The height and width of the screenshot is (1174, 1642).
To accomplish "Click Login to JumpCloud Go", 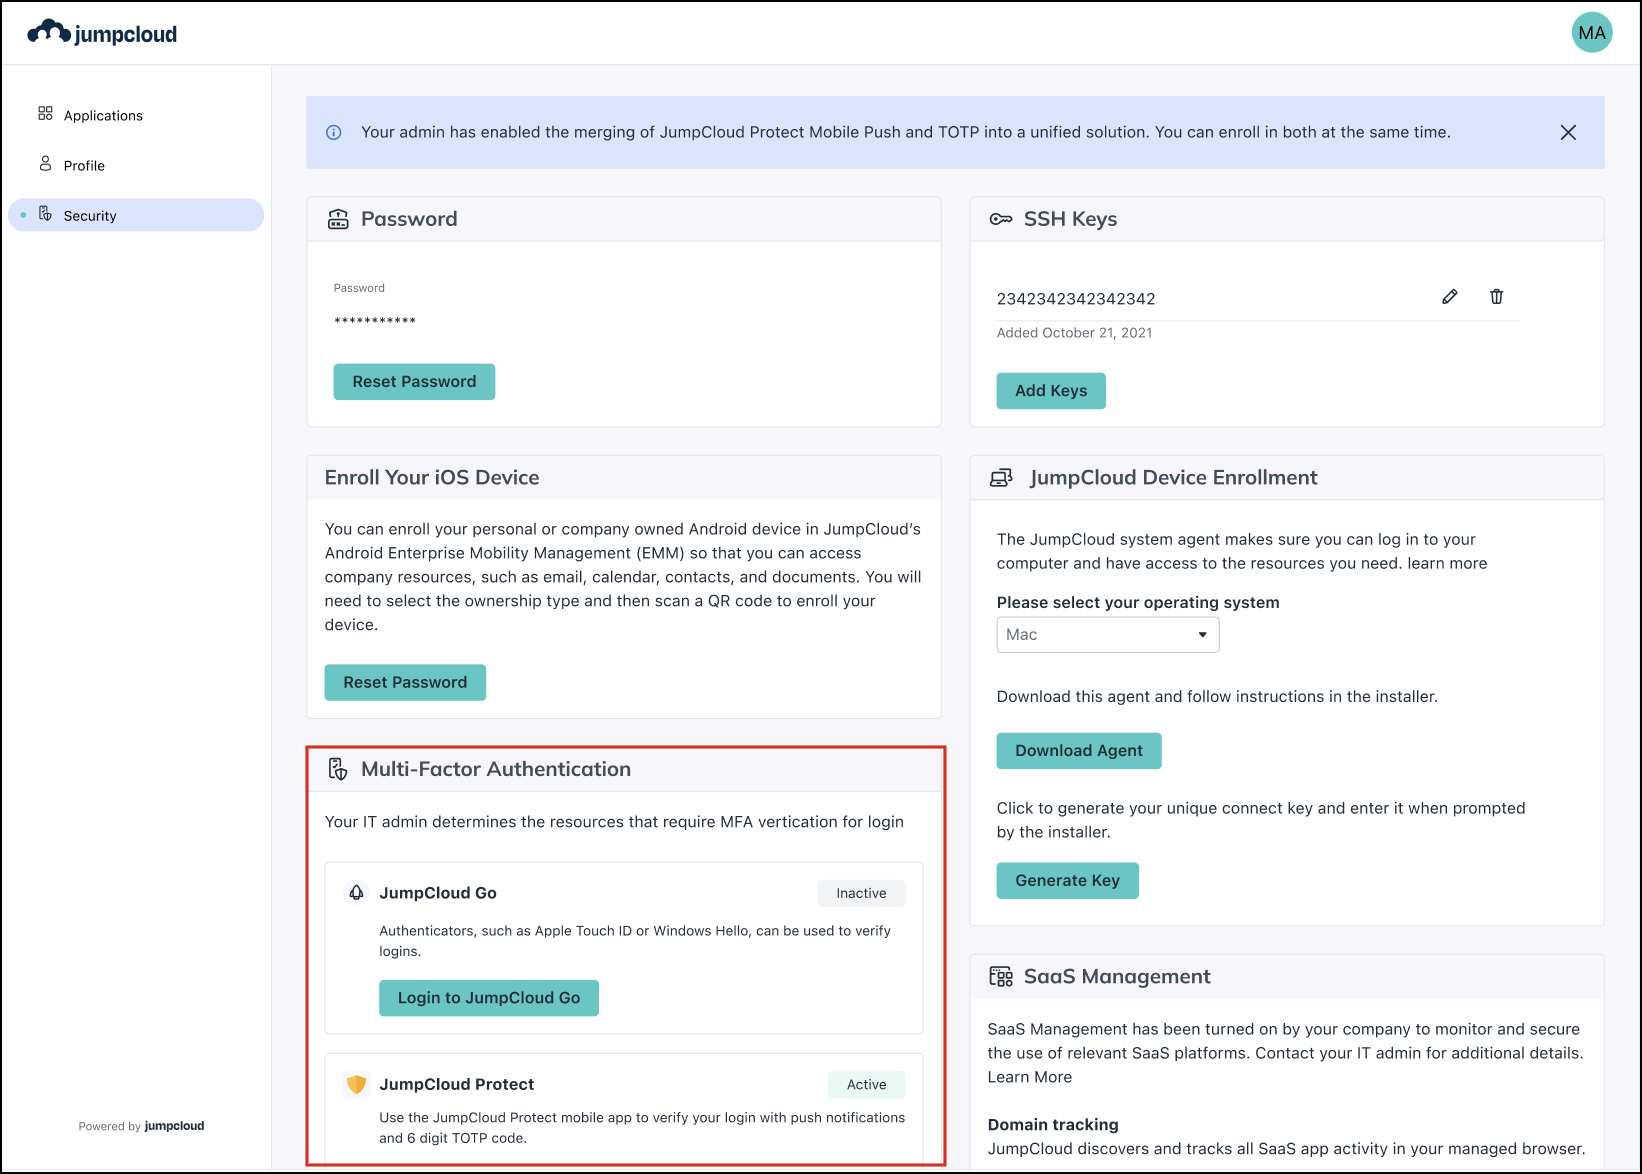I will (x=488, y=997).
